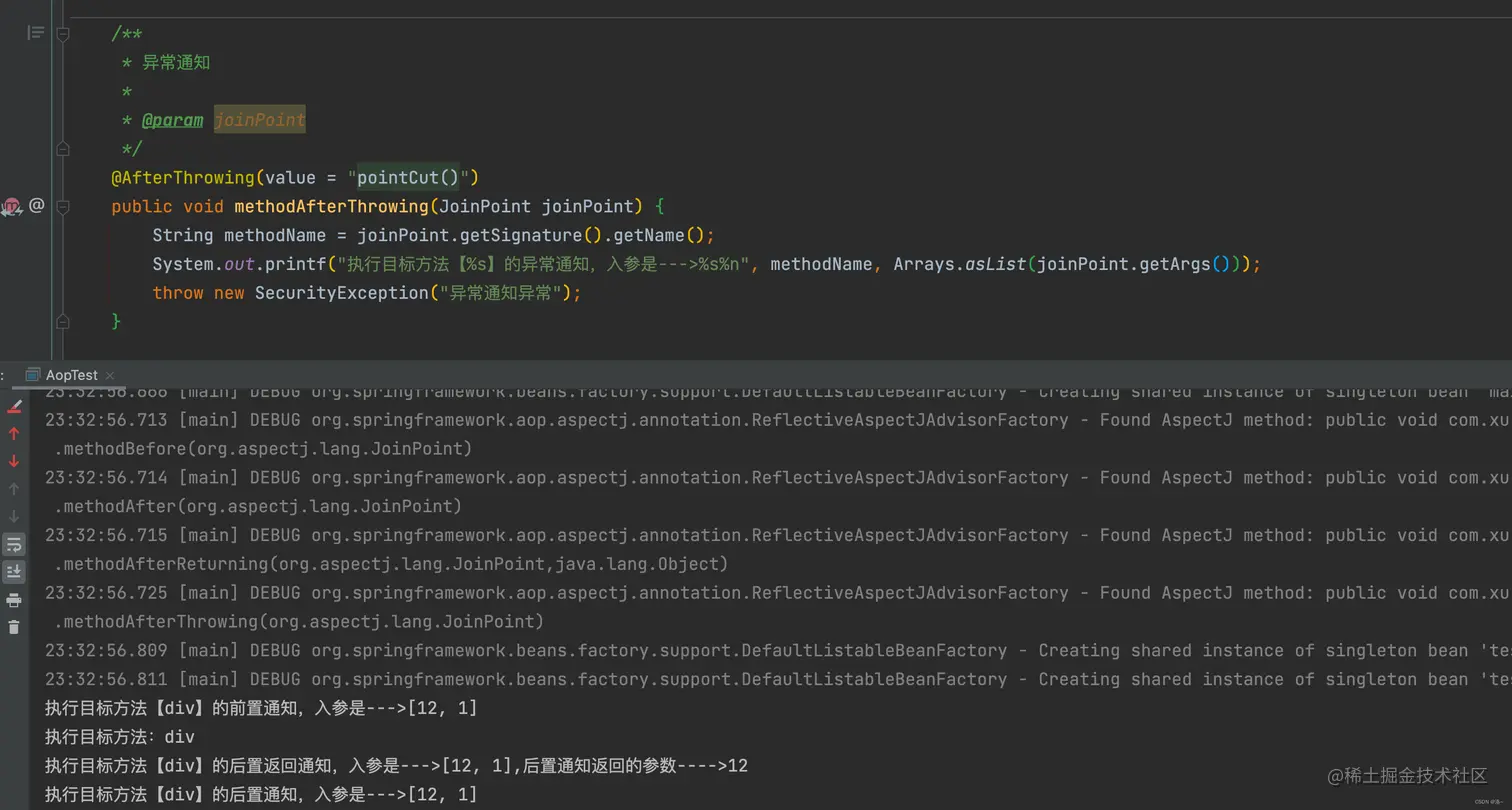Click the output line 执行目标方法: div

click(120, 737)
